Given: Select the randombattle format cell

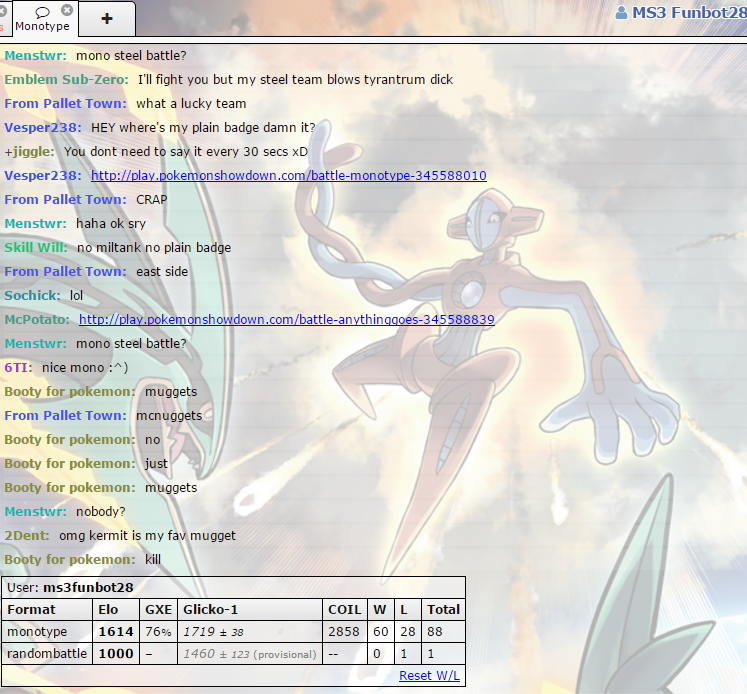Looking at the screenshot, I should coord(47,654).
